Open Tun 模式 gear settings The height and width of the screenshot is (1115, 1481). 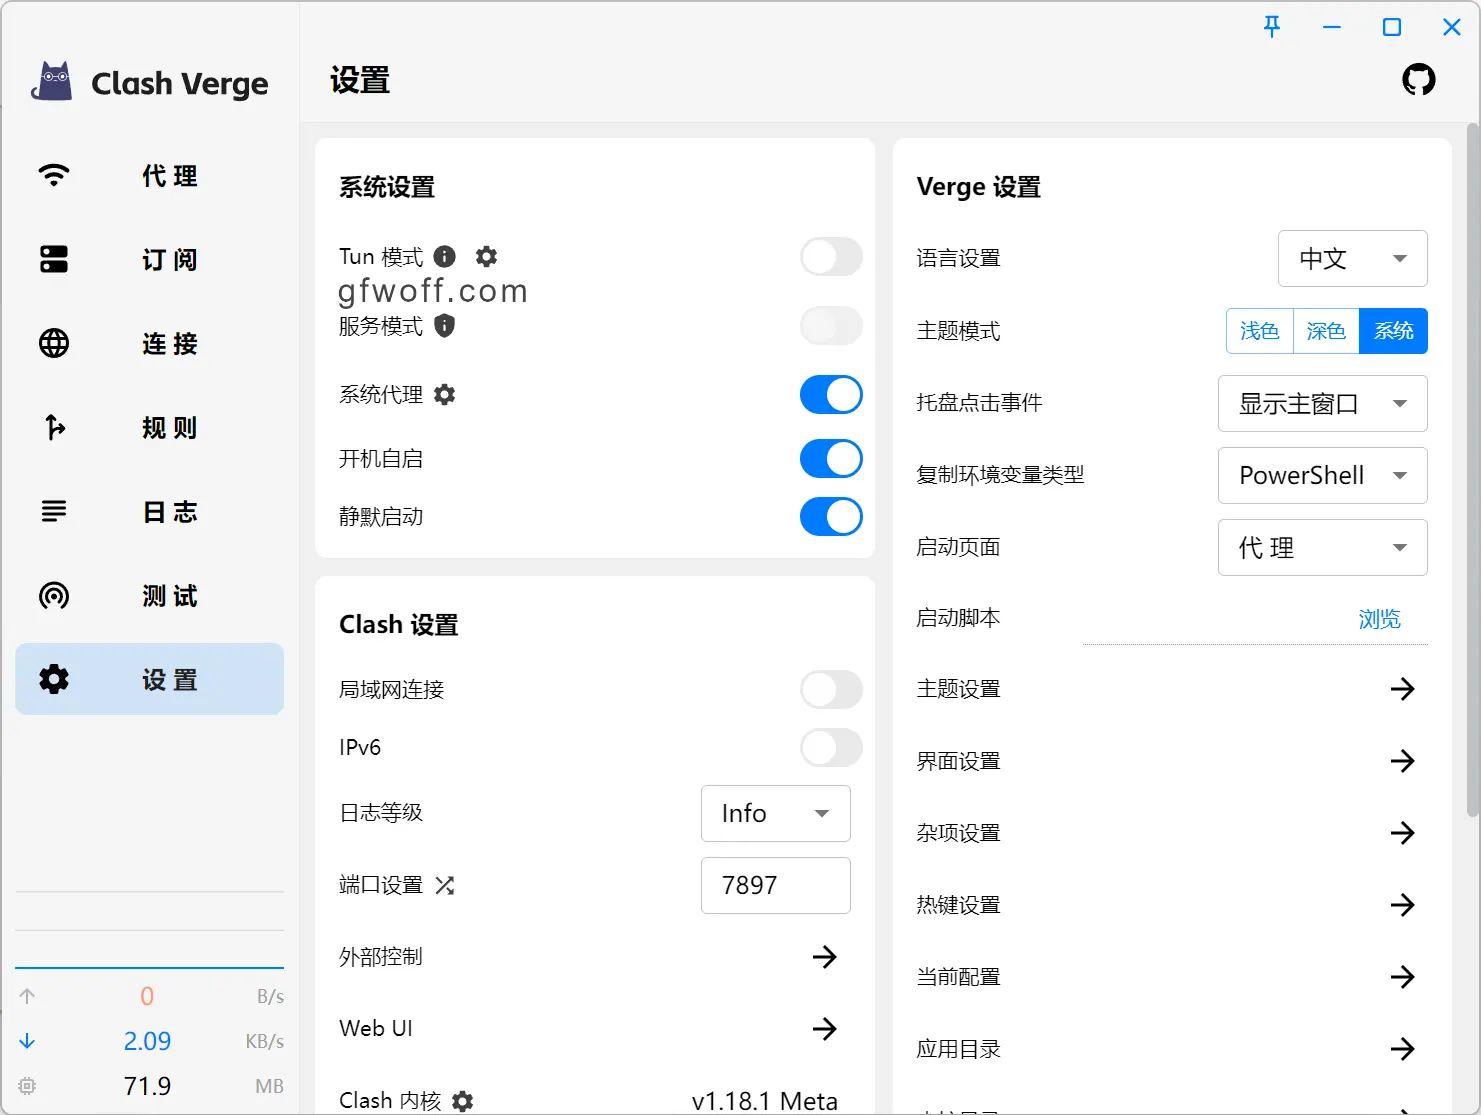coord(487,257)
